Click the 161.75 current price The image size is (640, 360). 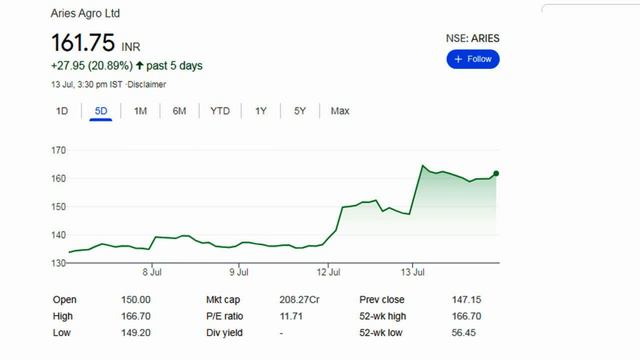[83, 42]
